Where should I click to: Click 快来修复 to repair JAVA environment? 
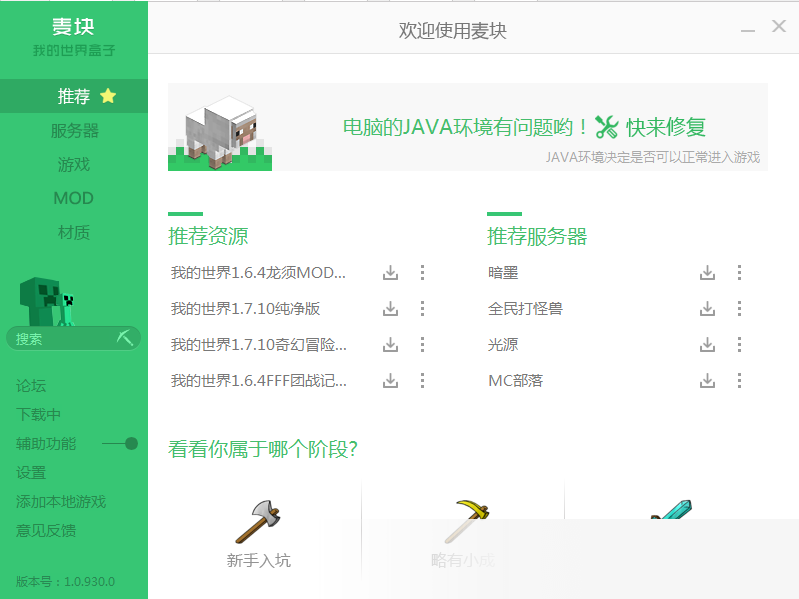click(x=666, y=127)
